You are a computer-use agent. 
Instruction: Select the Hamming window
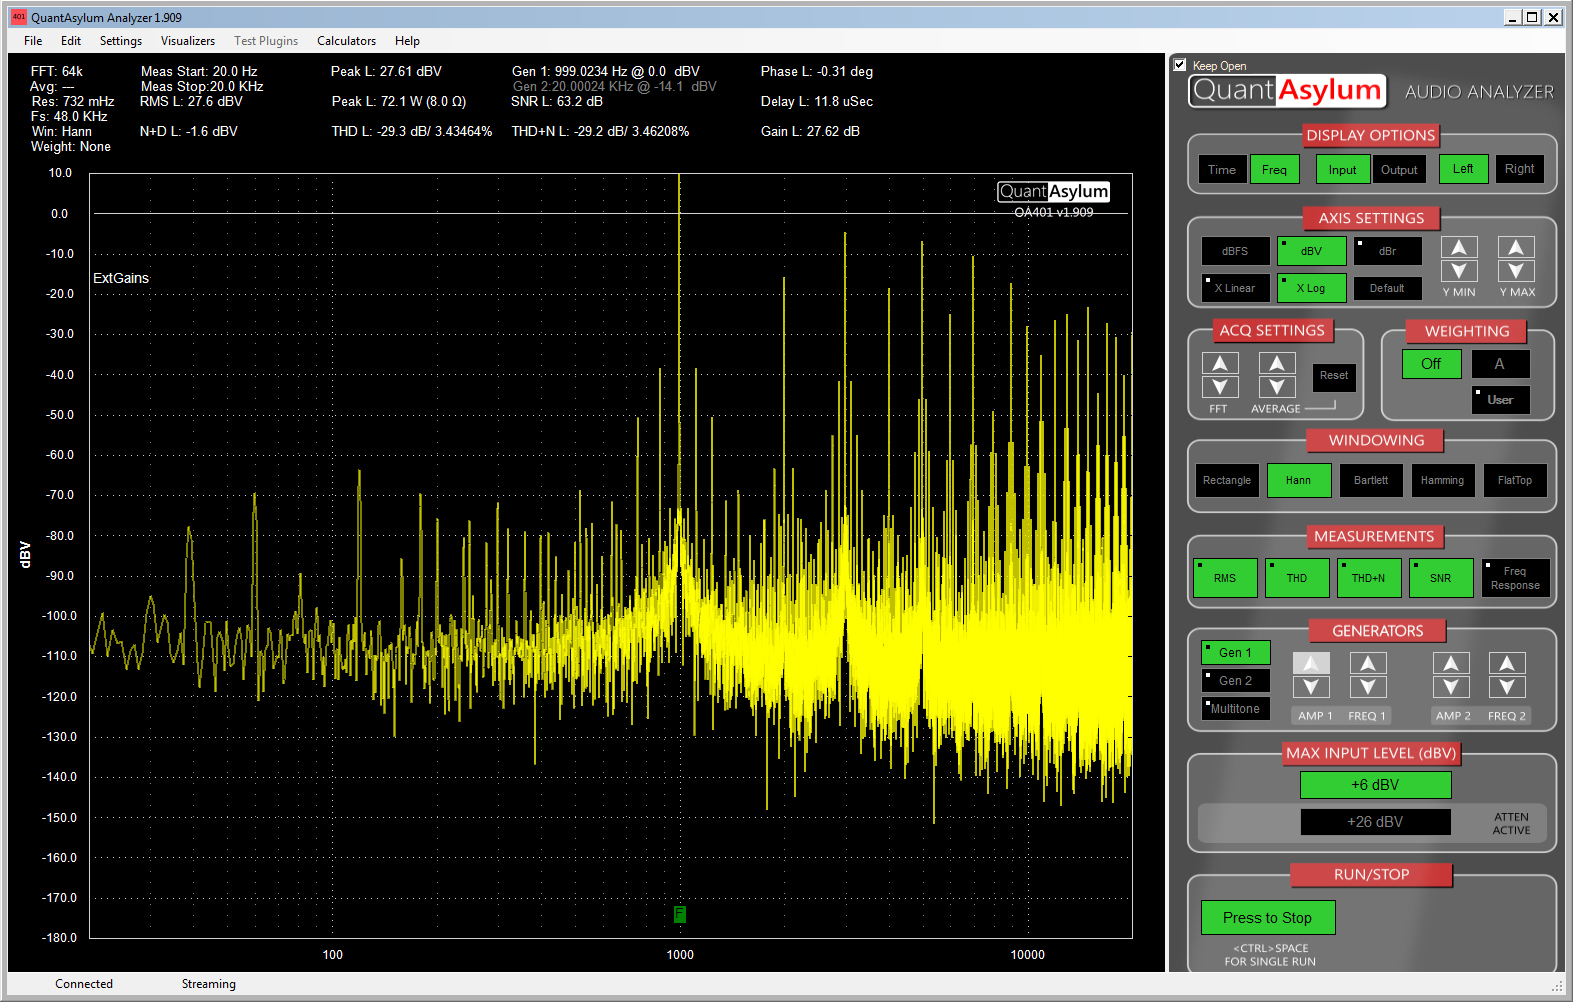pos(1443,480)
